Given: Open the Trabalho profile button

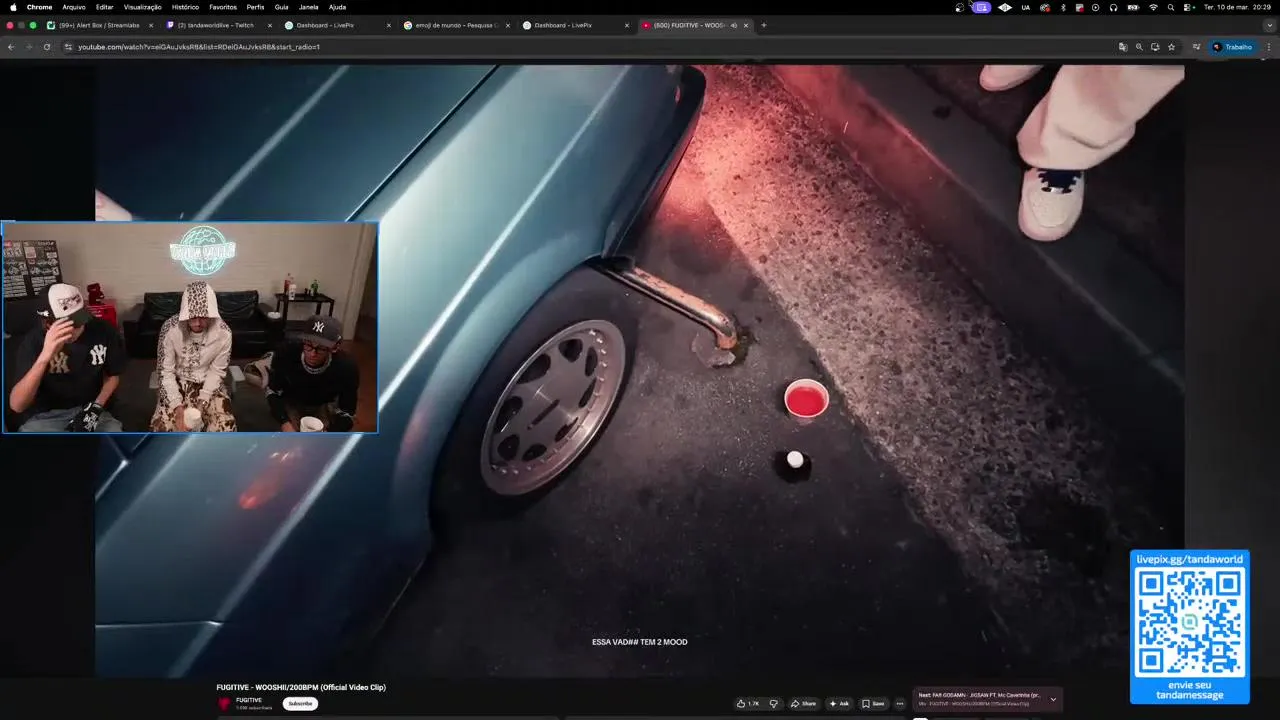Looking at the screenshot, I should pyautogui.click(x=1232, y=47).
